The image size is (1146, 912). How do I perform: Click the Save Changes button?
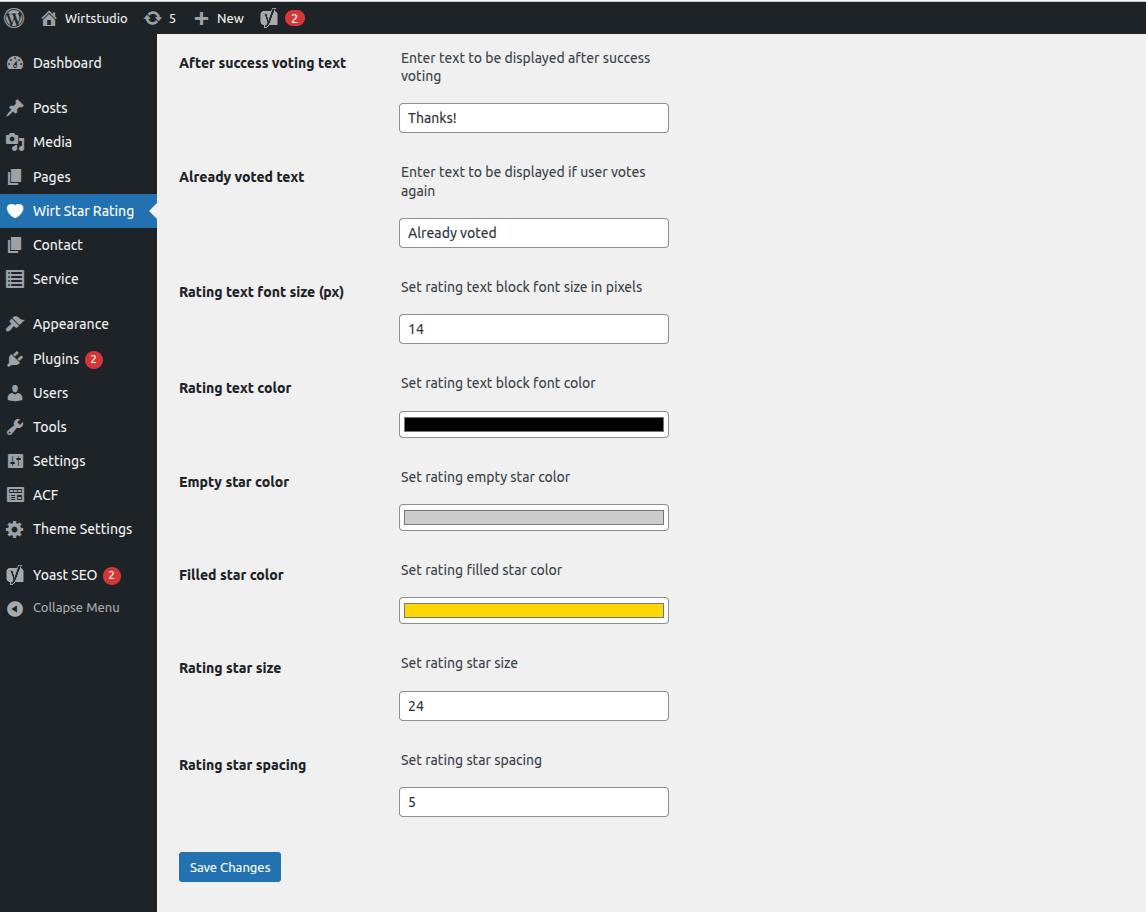pos(229,867)
